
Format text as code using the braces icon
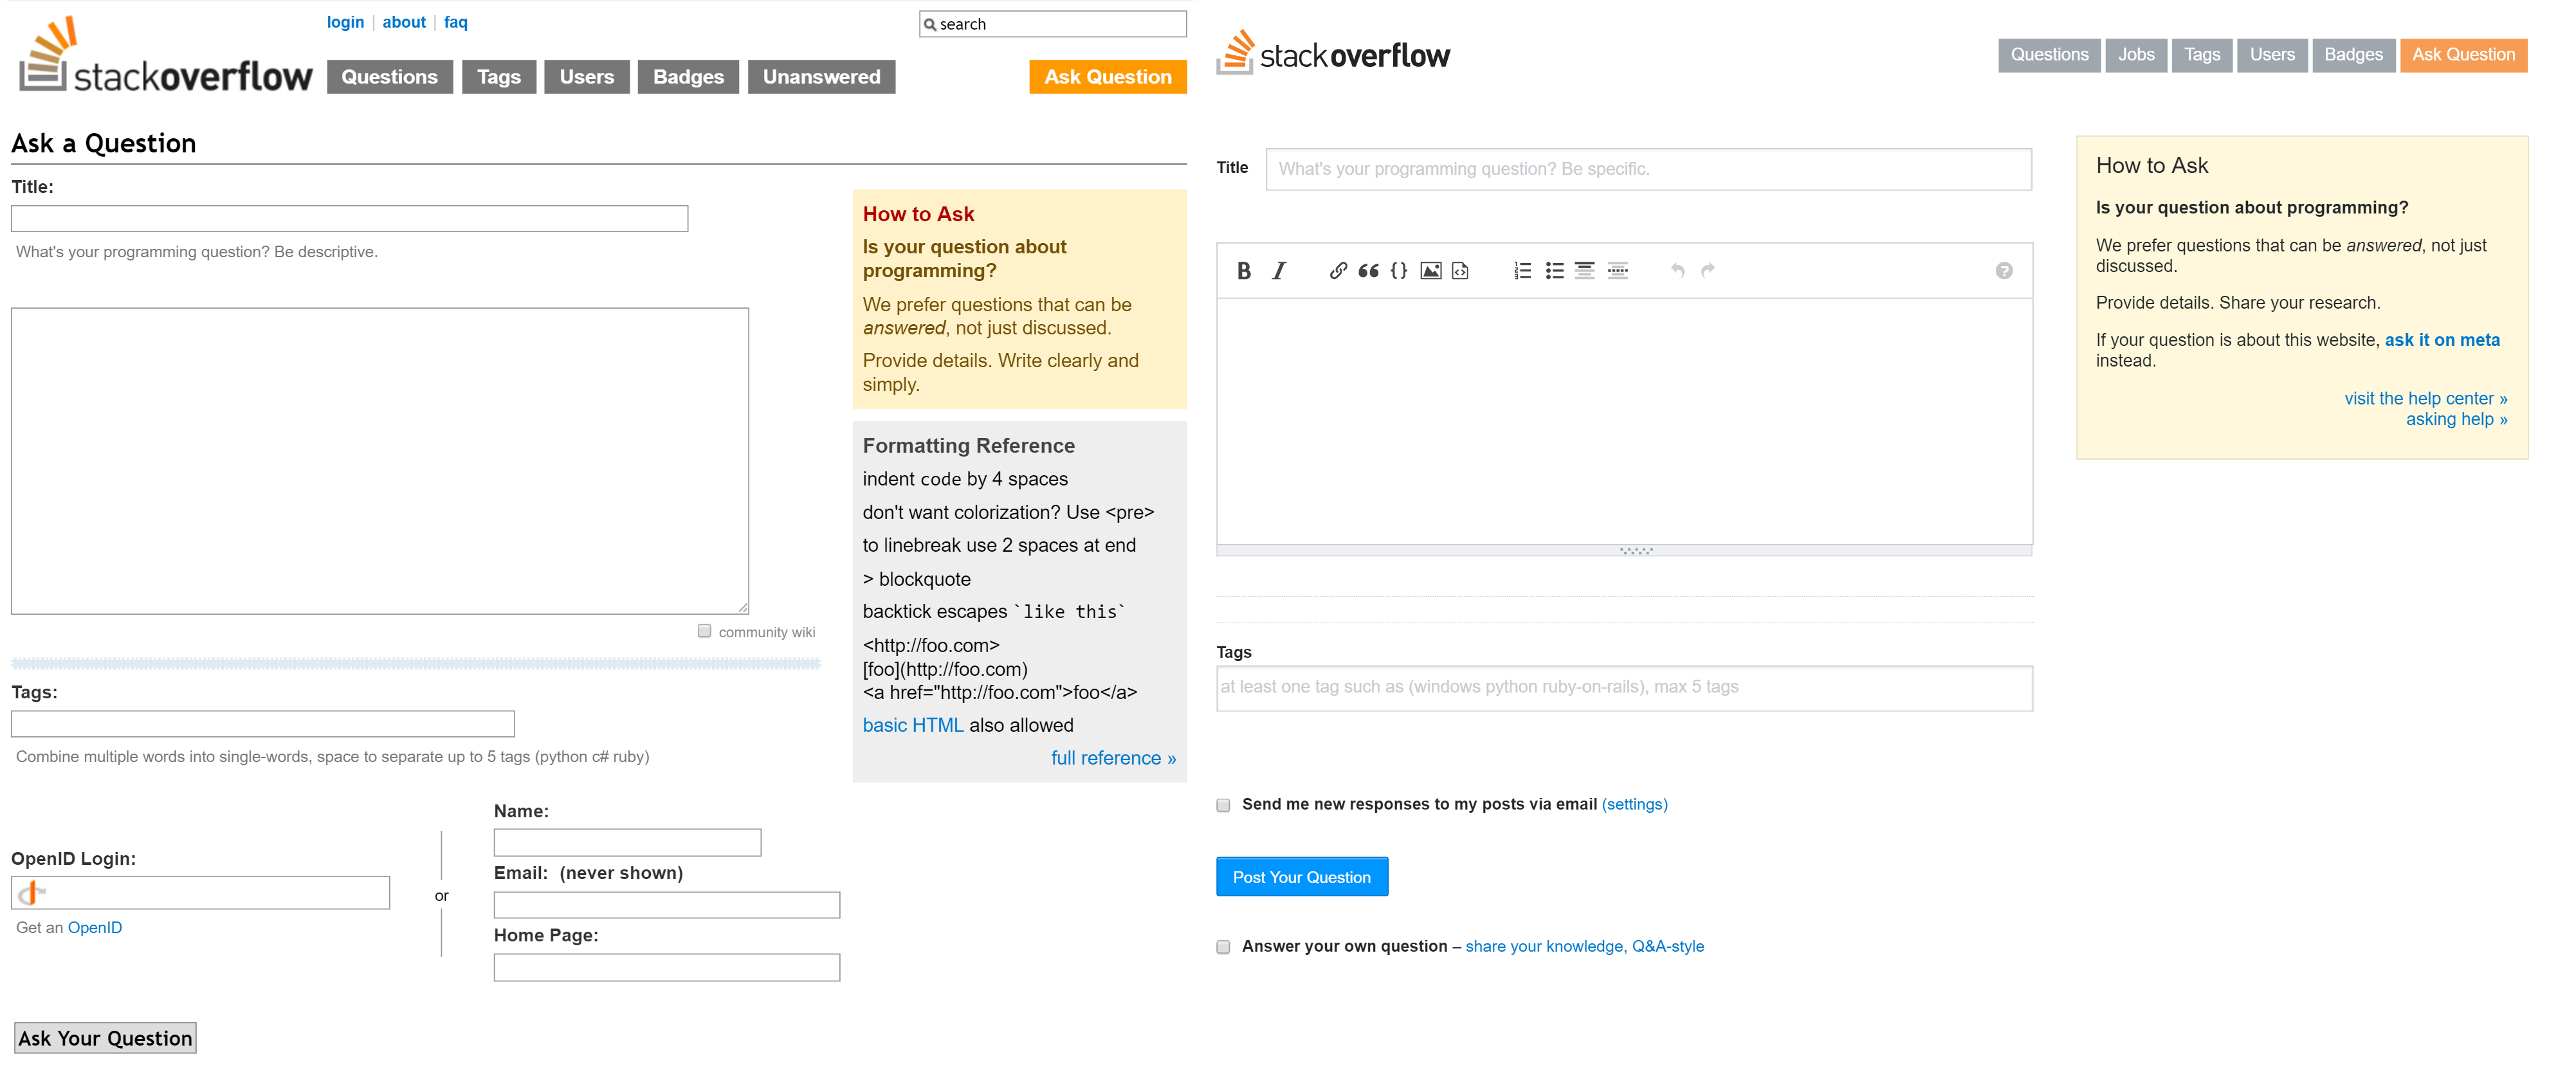pyautogui.click(x=1398, y=270)
